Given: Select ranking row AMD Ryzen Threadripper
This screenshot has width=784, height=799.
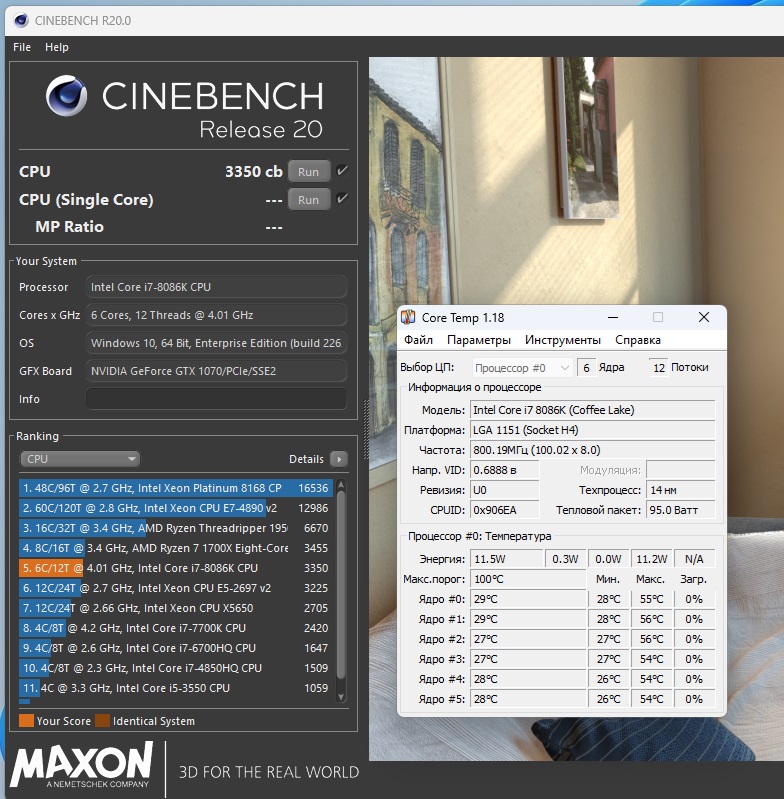Looking at the screenshot, I should [x=176, y=528].
